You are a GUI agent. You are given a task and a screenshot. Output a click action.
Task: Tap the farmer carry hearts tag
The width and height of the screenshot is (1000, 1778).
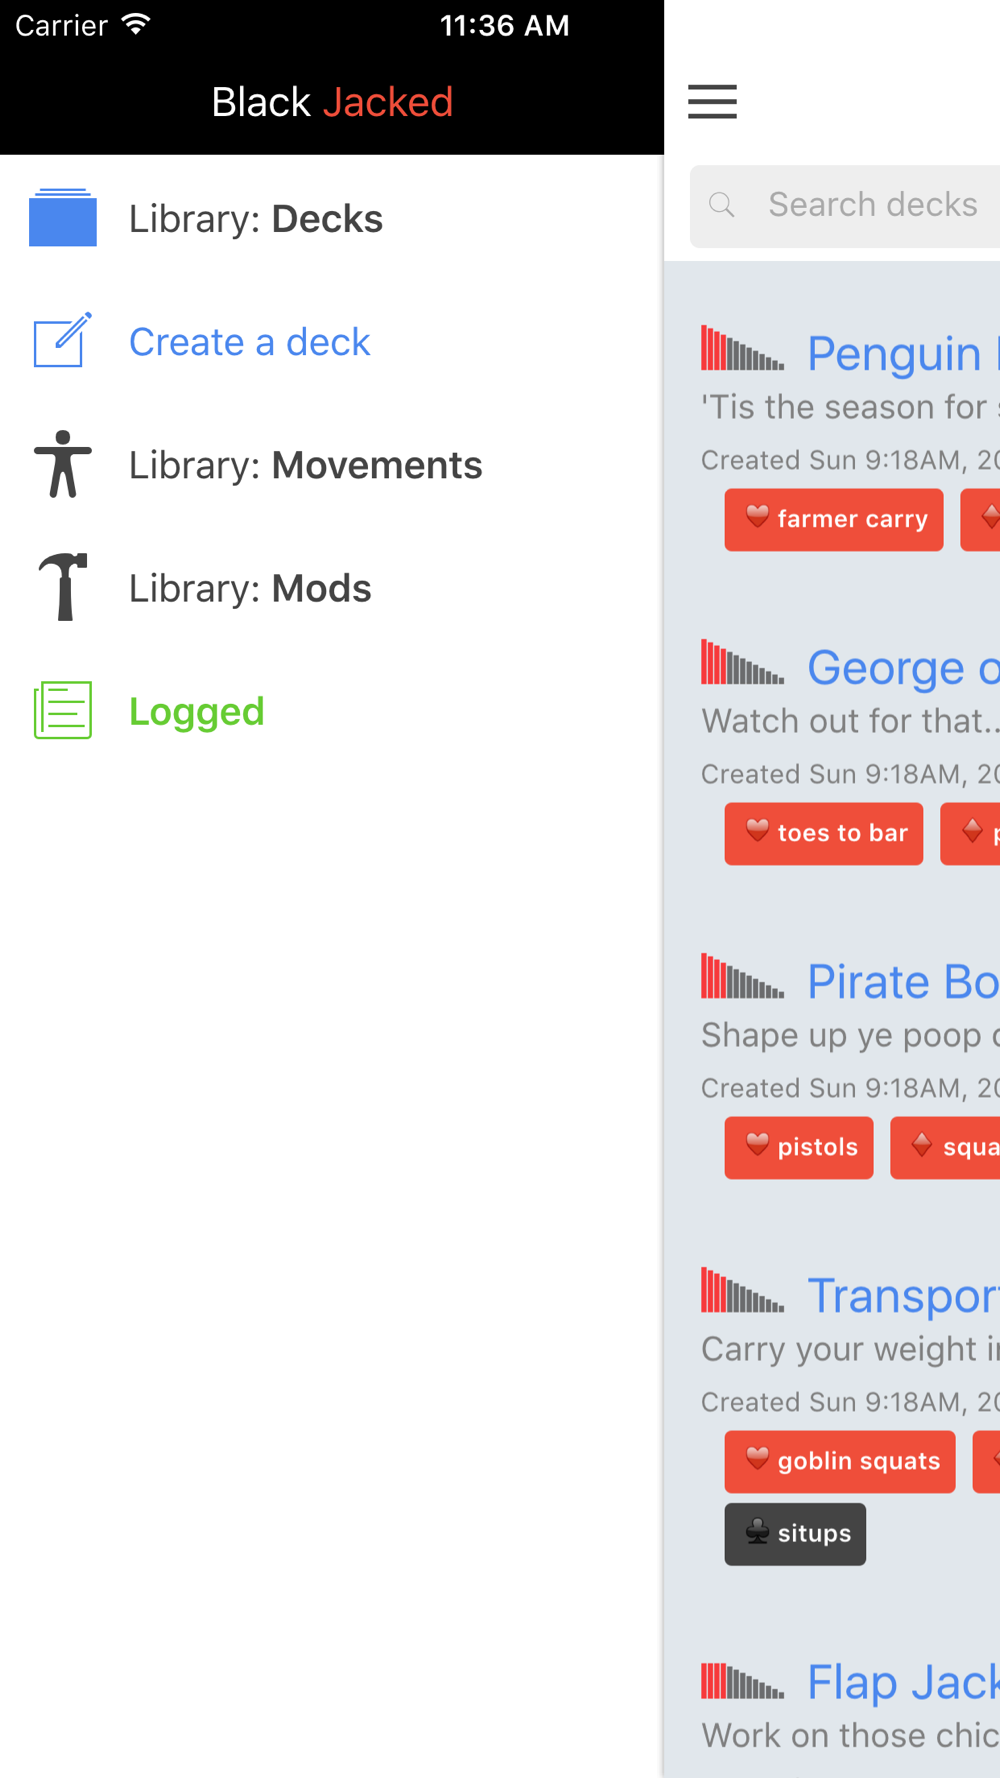point(834,519)
